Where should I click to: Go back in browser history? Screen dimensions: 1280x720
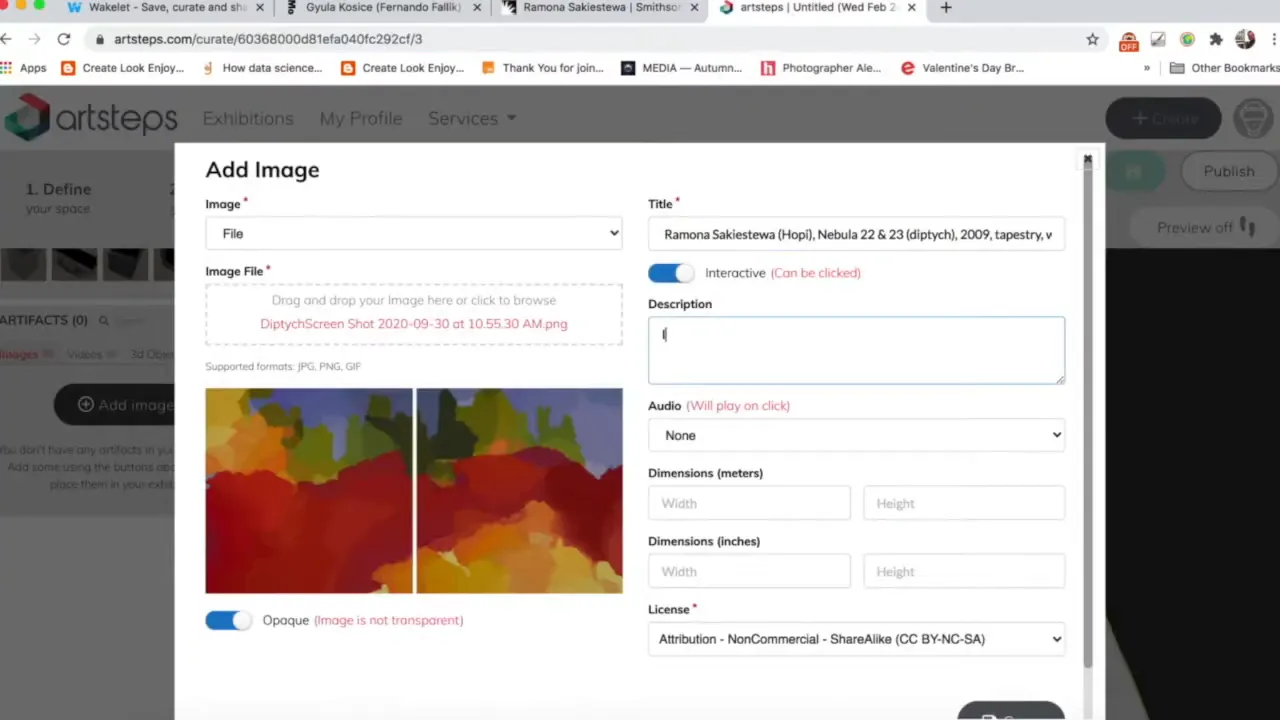pyautogui.click(x=6, y=39)
